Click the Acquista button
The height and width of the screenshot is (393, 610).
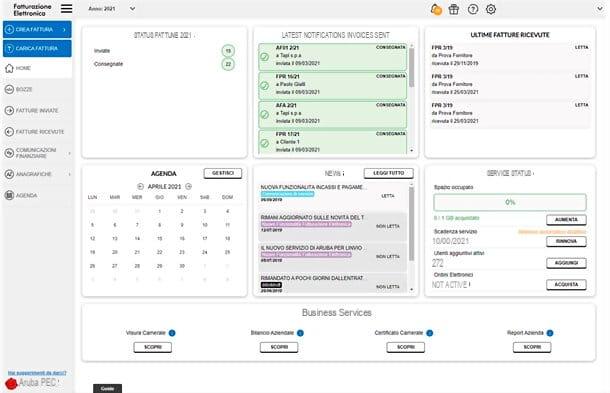(566, 284)
